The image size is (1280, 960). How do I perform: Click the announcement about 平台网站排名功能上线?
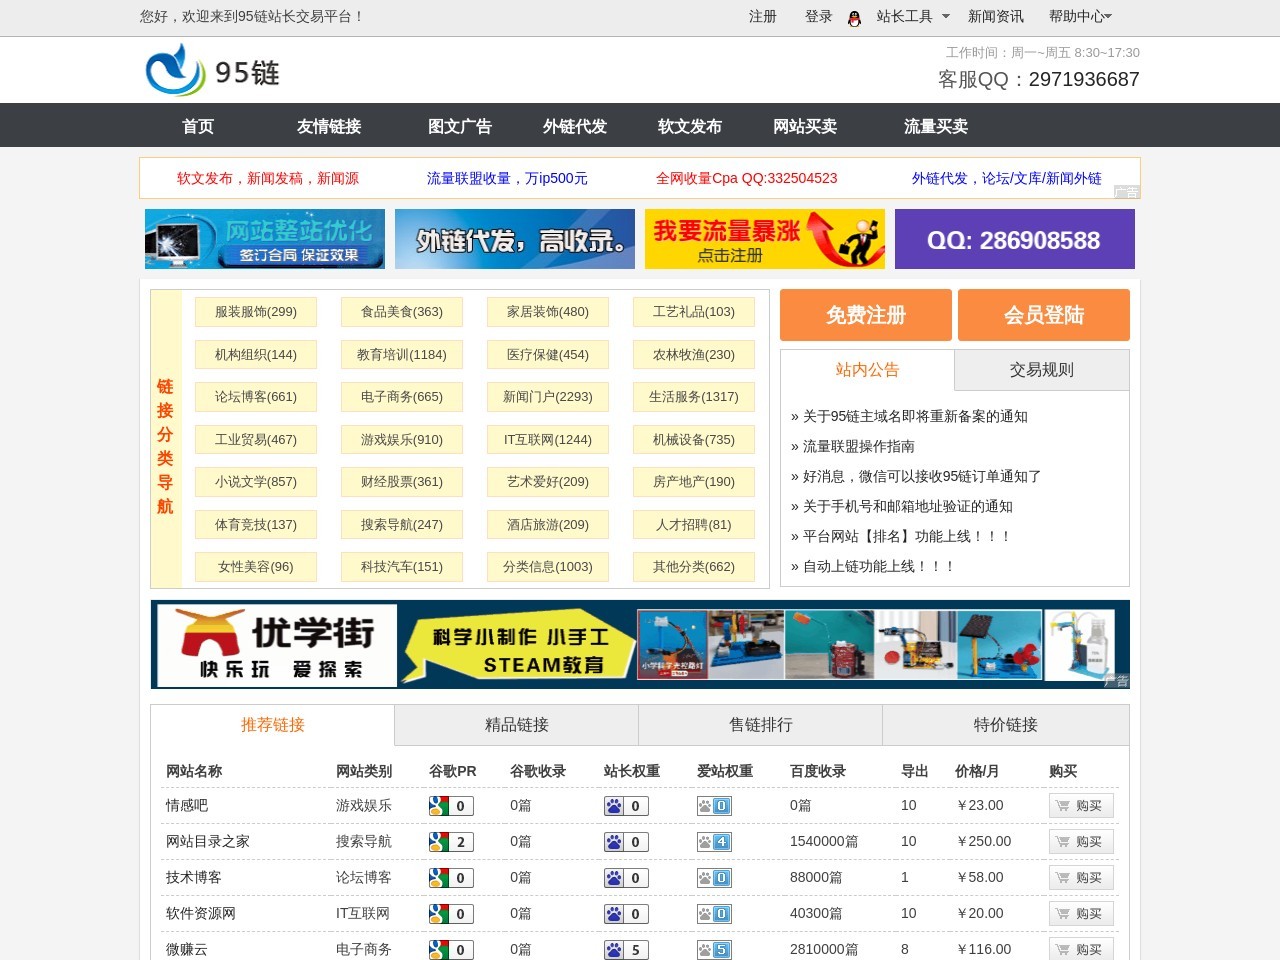click(x=905, y=536)
